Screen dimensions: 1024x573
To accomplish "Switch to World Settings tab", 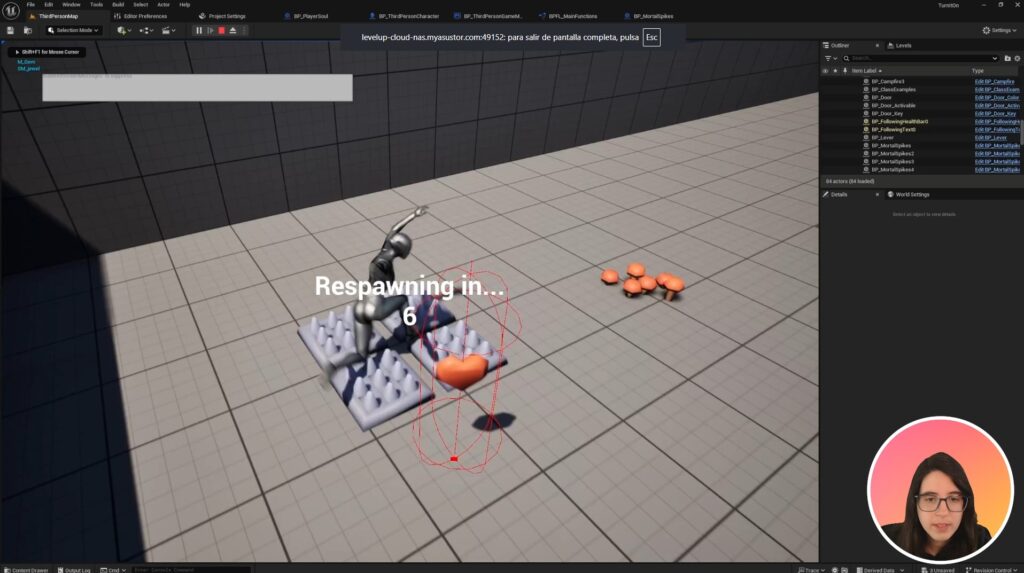I will tap(908, 195).
